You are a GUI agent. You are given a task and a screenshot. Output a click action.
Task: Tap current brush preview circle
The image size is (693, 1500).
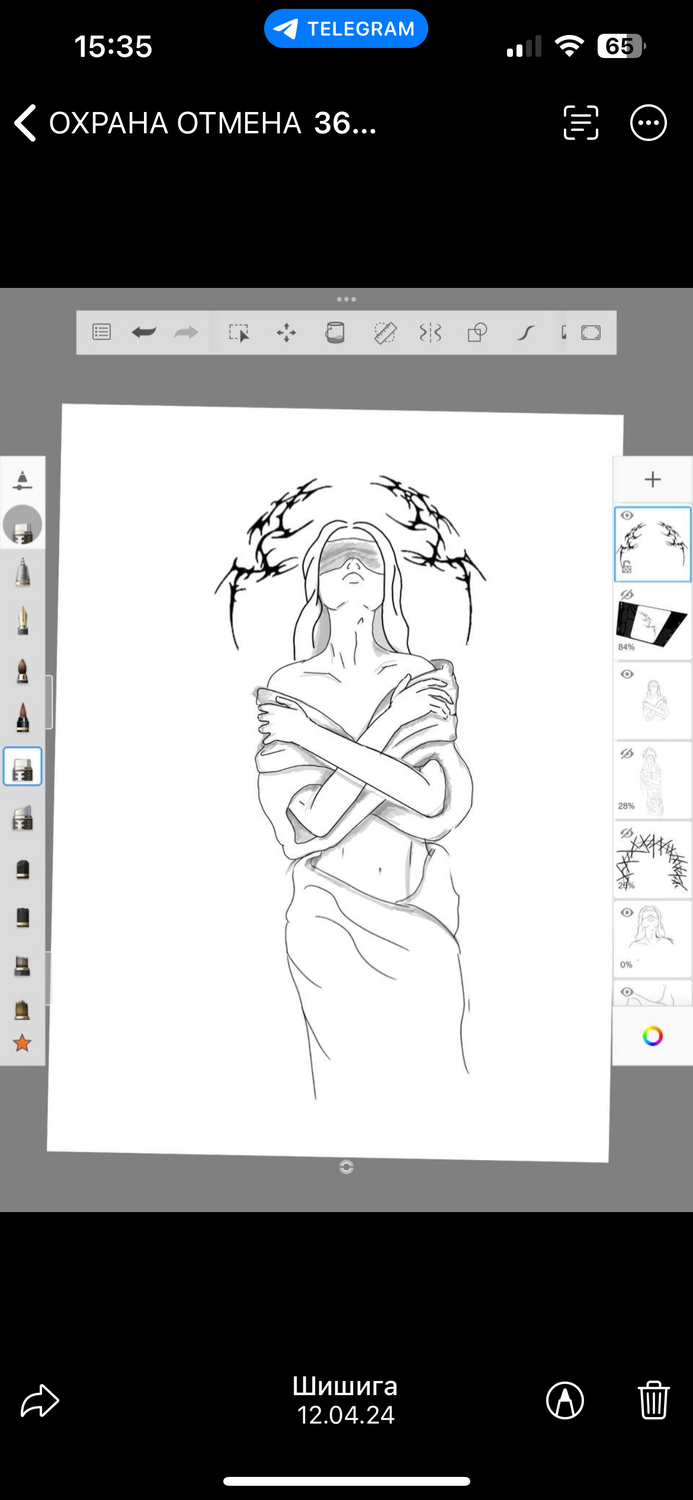point(22,525)
